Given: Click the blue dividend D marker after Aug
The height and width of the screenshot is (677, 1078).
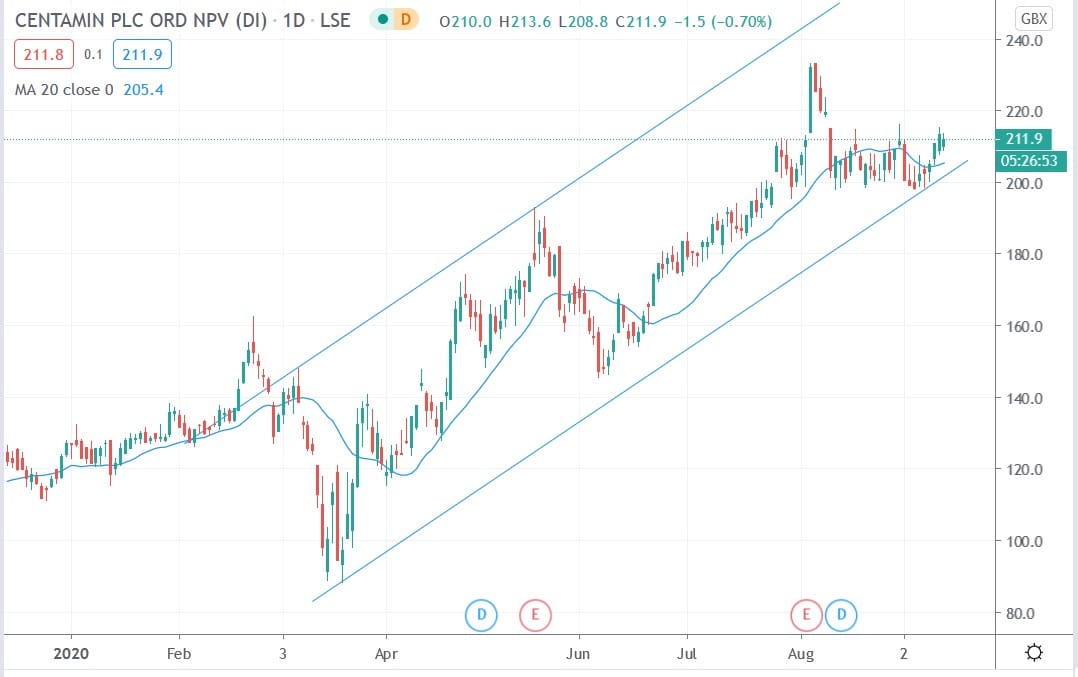Looking at the screenshot, I should [841, 614].
